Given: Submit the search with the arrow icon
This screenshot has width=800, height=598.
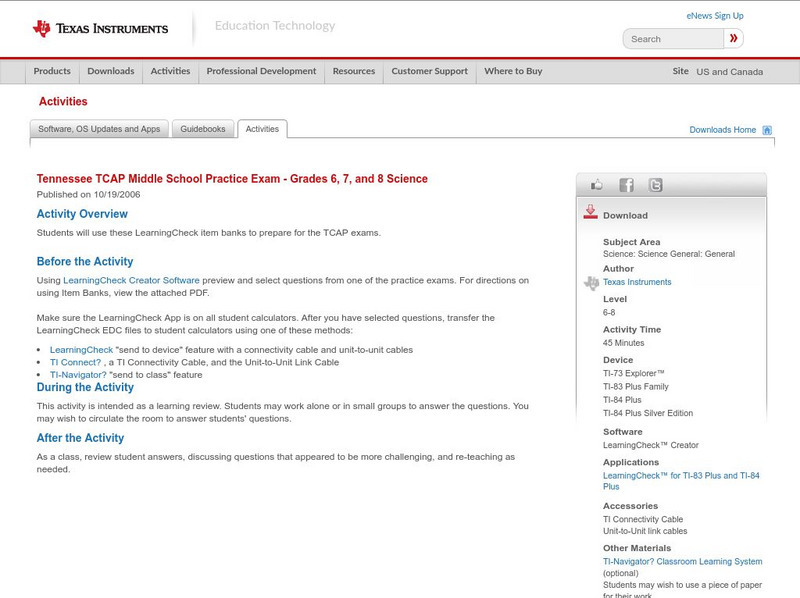Looking at the screenshot, I should (x=732, y=38).
